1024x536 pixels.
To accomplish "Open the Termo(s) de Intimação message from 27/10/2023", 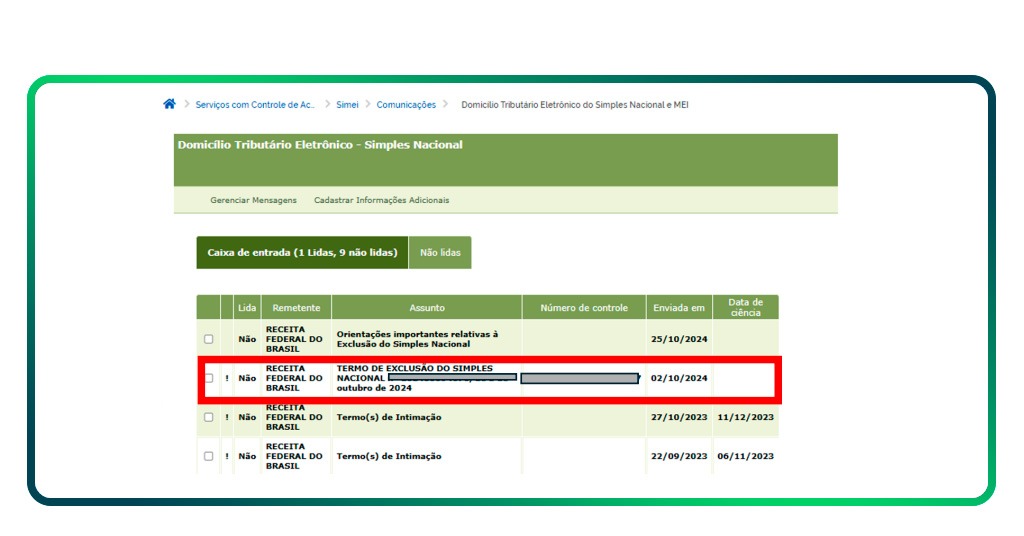I will click(x=388, y=417).
